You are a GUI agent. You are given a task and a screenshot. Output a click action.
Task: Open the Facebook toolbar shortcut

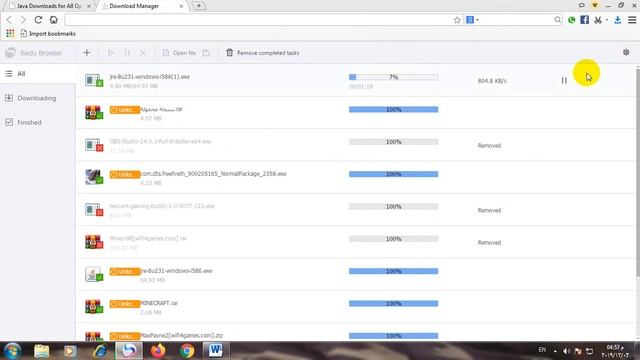(x=584, y=20)
